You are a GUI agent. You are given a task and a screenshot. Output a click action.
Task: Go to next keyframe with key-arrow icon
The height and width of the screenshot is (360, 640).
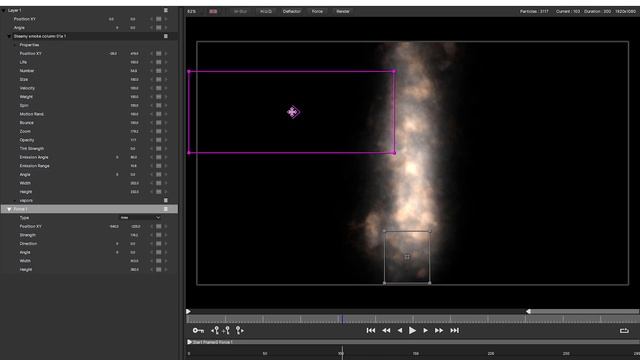tap(240, 330)
